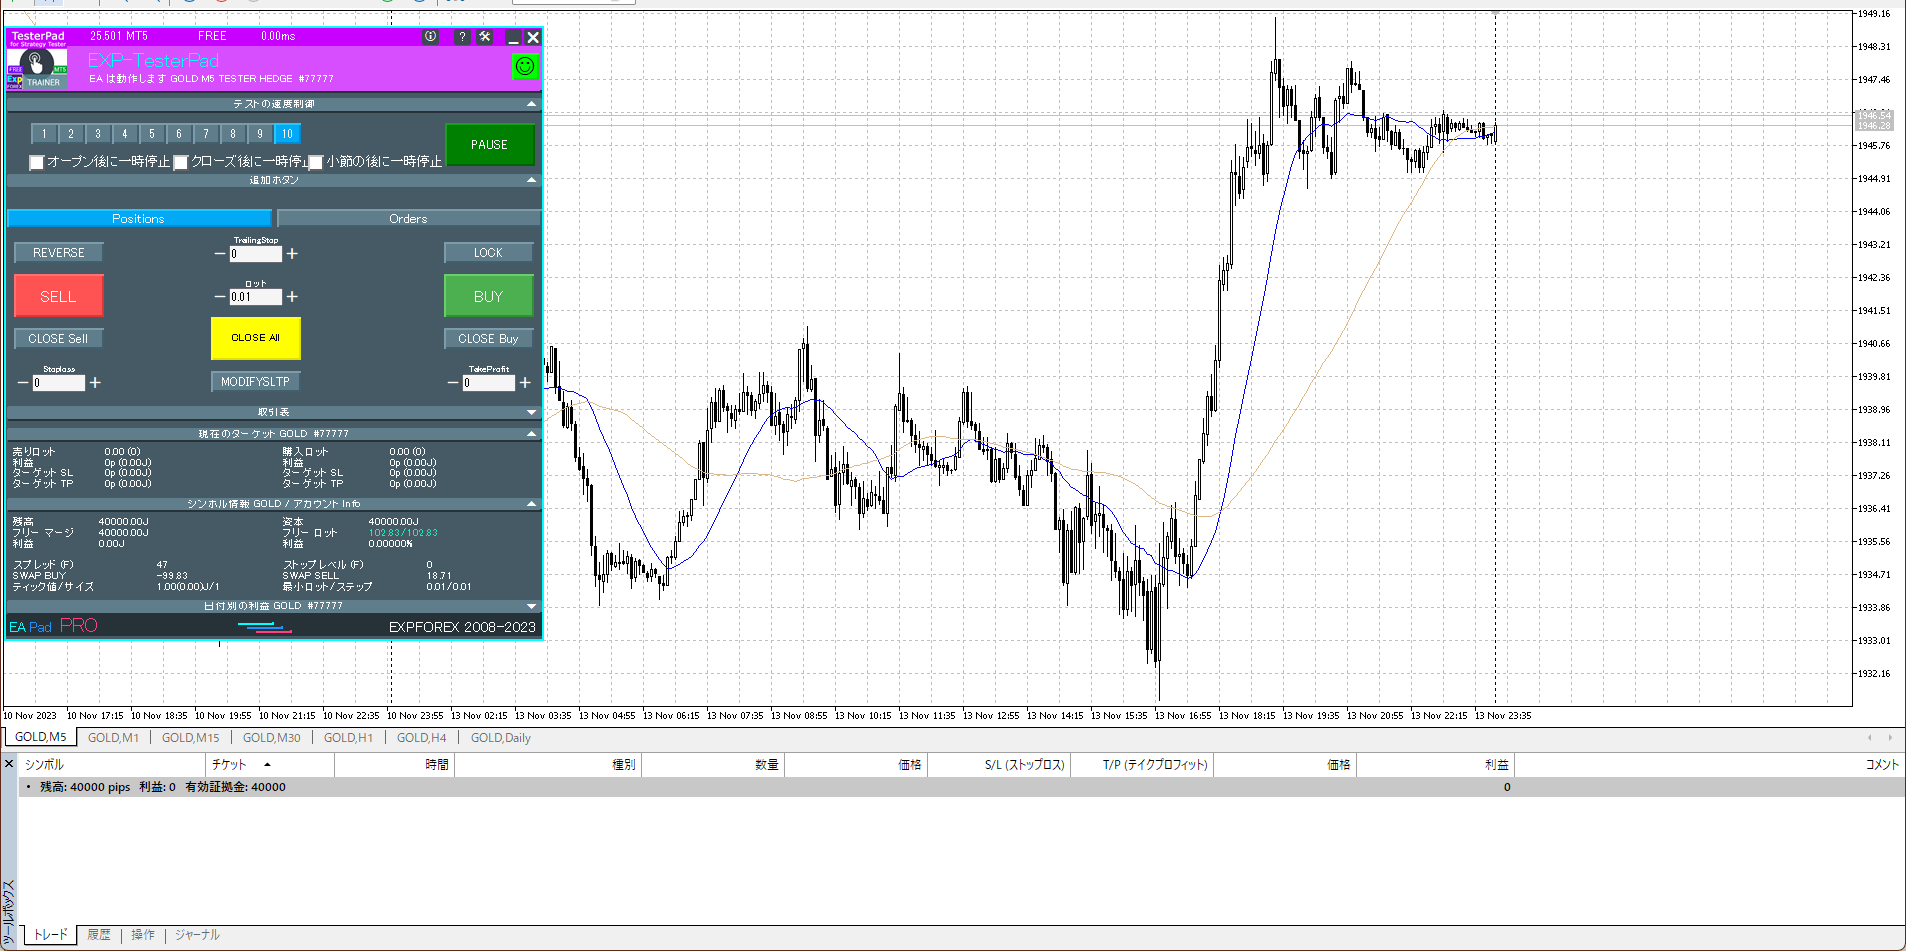This screenshot has width=1906, height=951.
Task: Increase TakeProfit with the plus icon
Action: click(525, 383)
